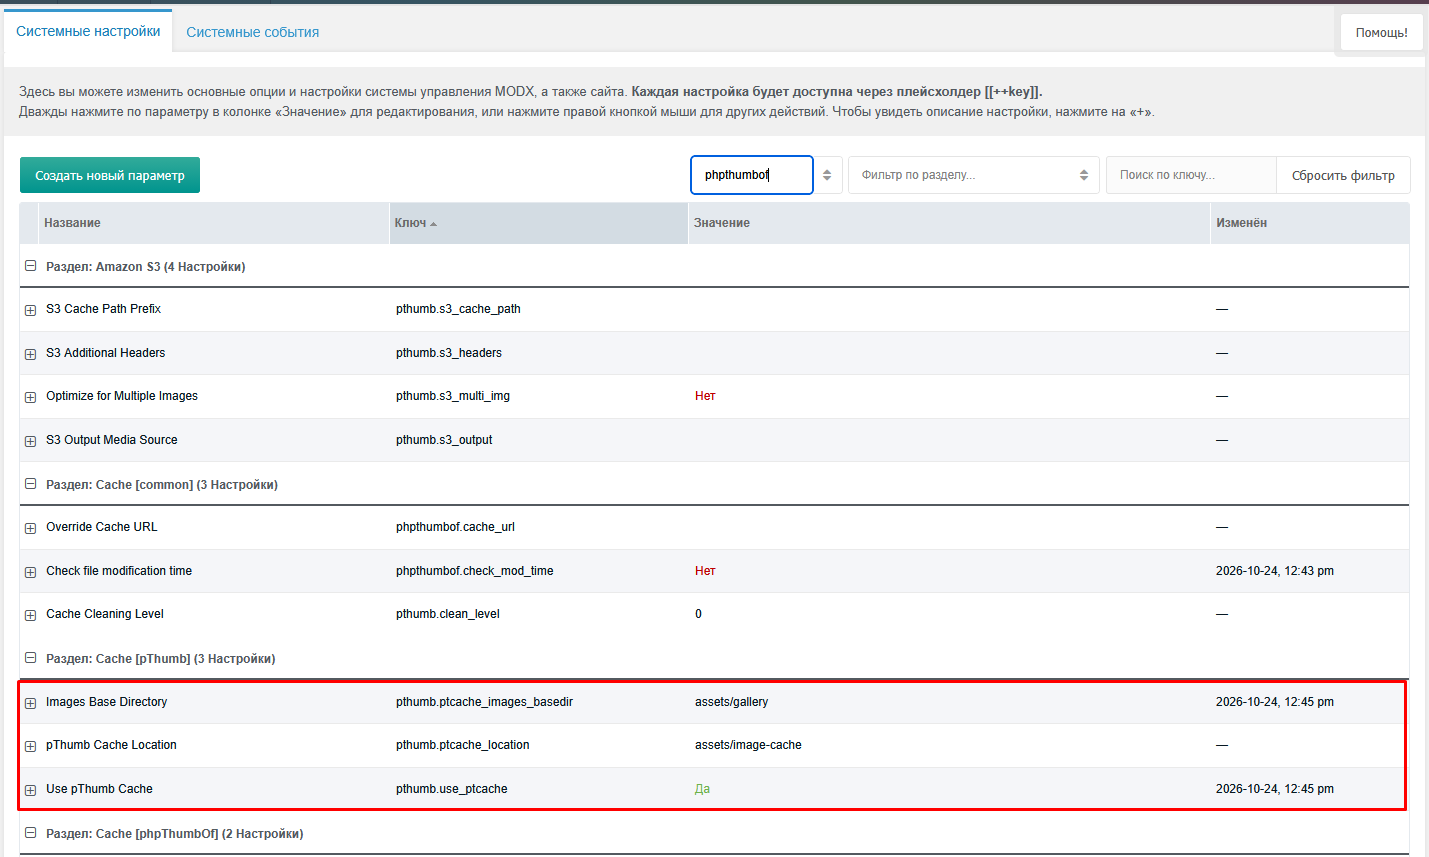The image size is (1429, 857).
Task: Expand the Override Cache URL row
Action: click(x=30, y=528)
